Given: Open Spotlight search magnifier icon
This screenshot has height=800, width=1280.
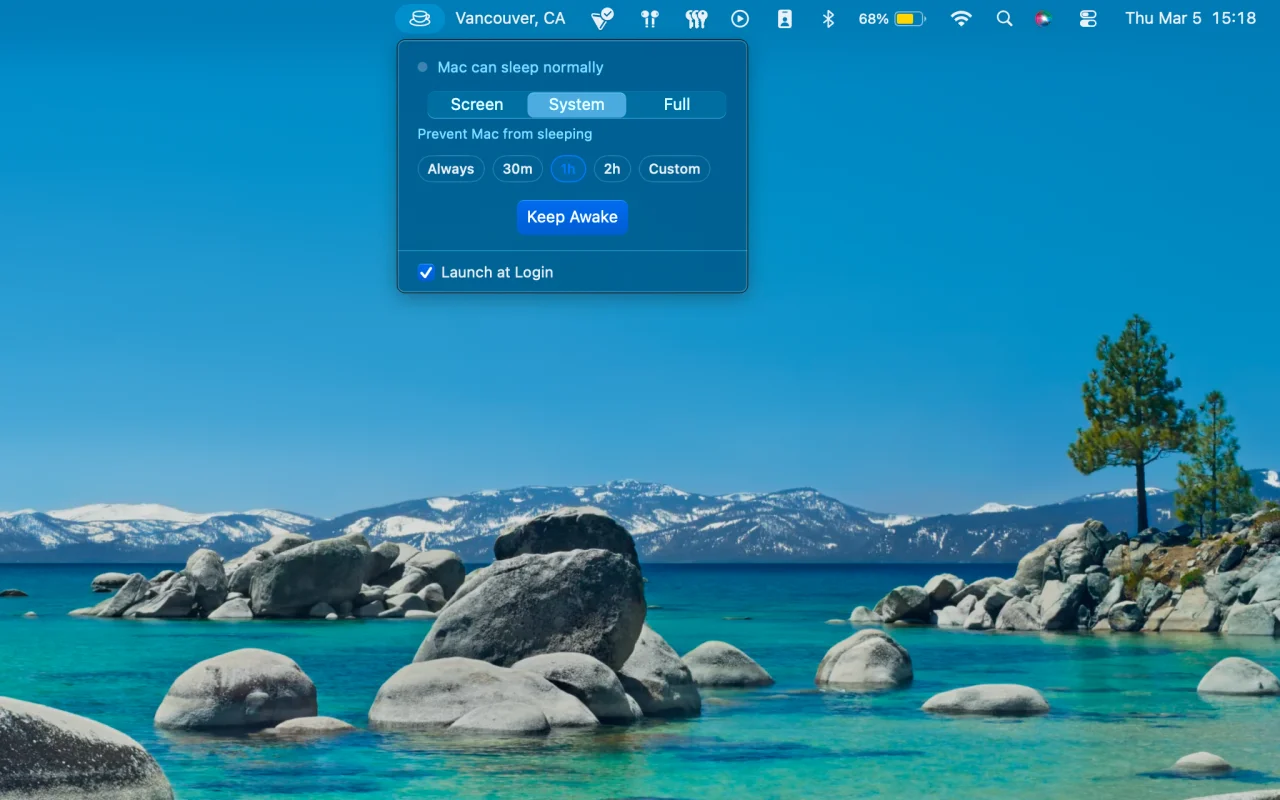Looking at the screenshot, I should coord(1004,18).
